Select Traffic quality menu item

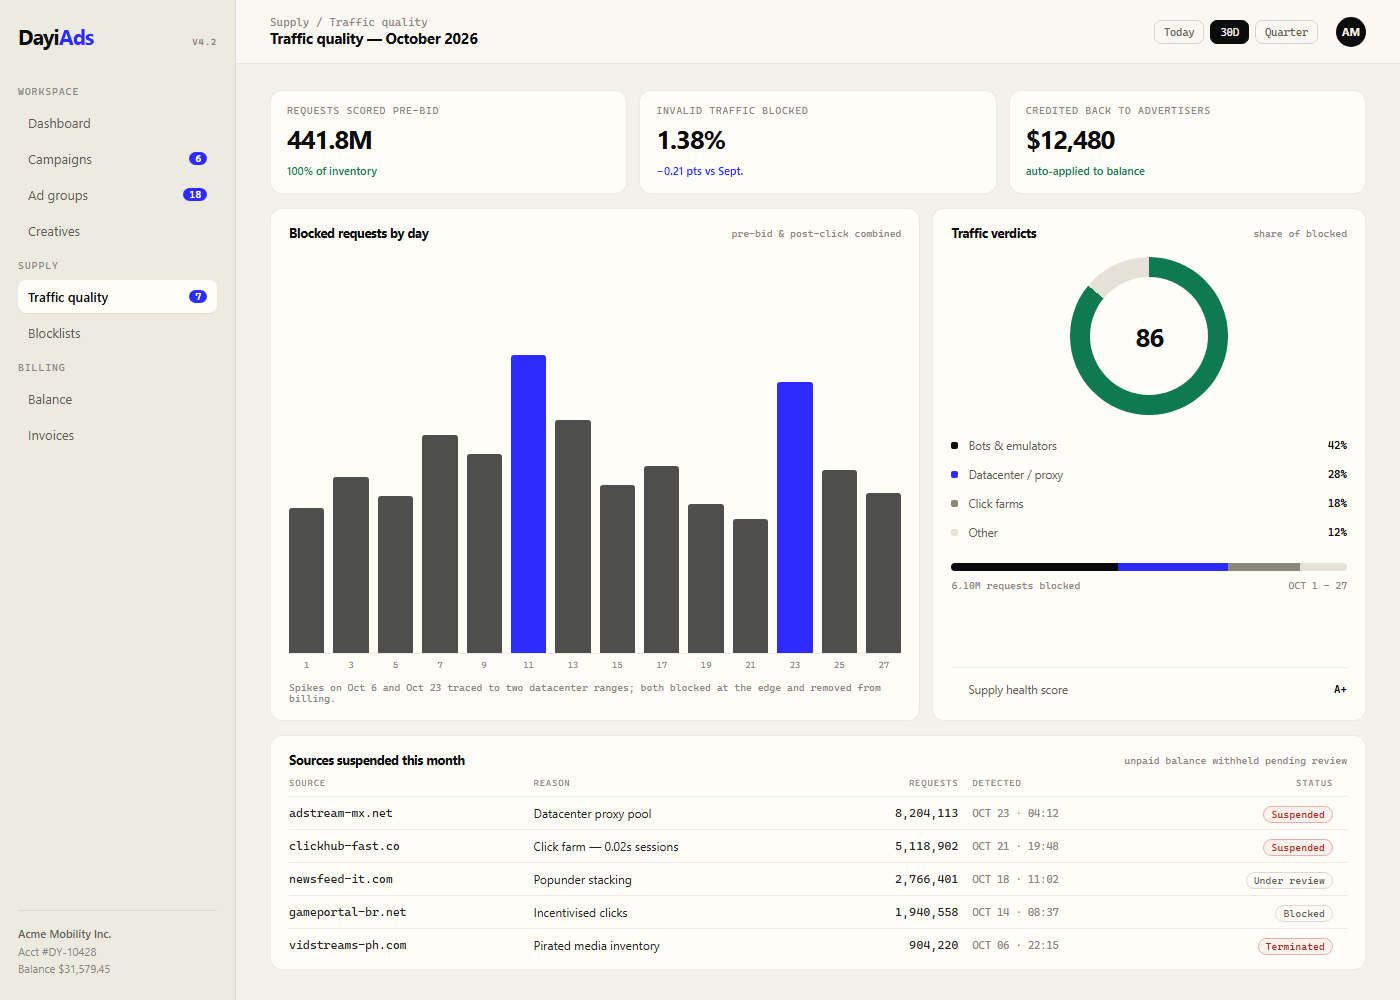[x=117, y=297]
